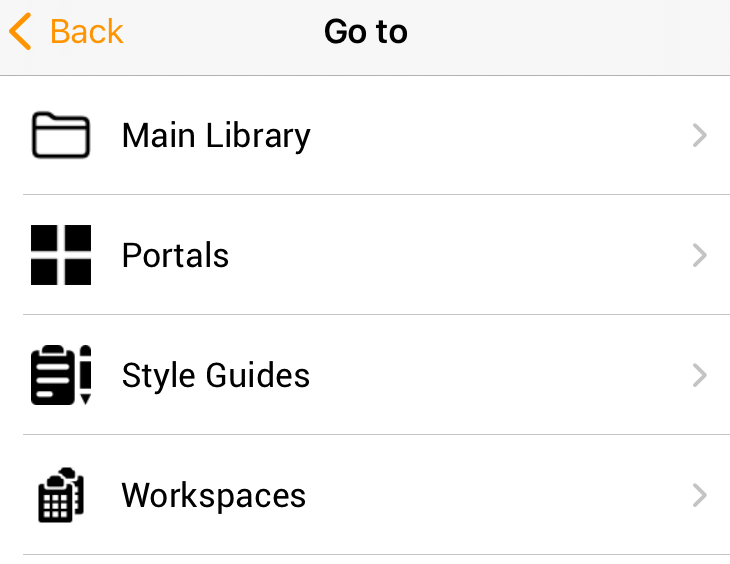Click the chevron beside Workspaces
Viewport: 730px width, 564px height.
(x=700, y=495)
